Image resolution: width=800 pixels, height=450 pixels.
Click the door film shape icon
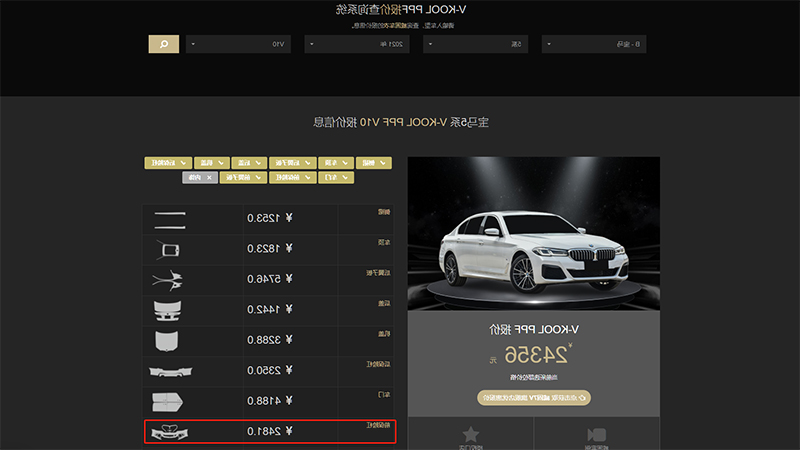pyautogui.click(x=167, y=402)
